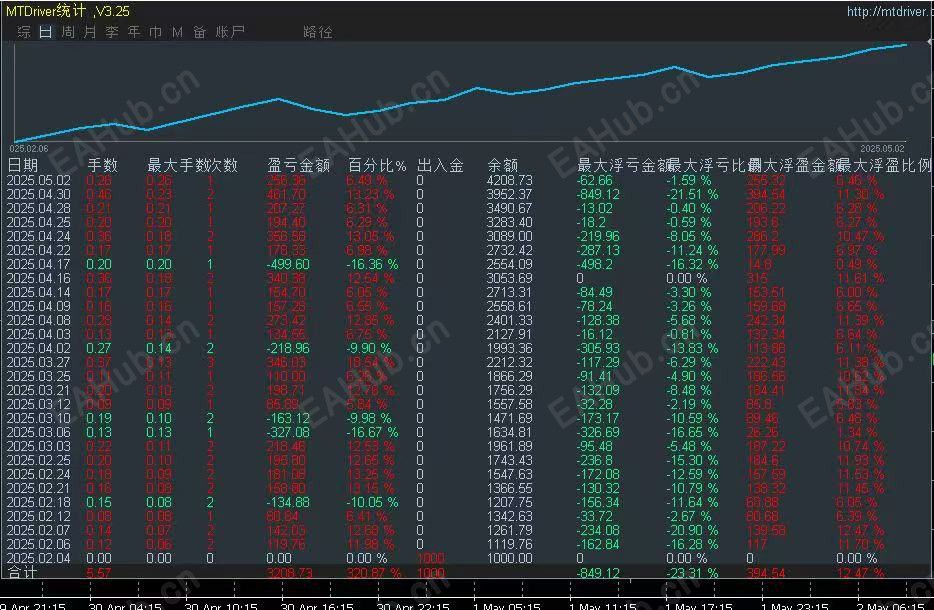Click the blue equity curve chart
This screenshot has height=610, width=934.
coord(460,92)
